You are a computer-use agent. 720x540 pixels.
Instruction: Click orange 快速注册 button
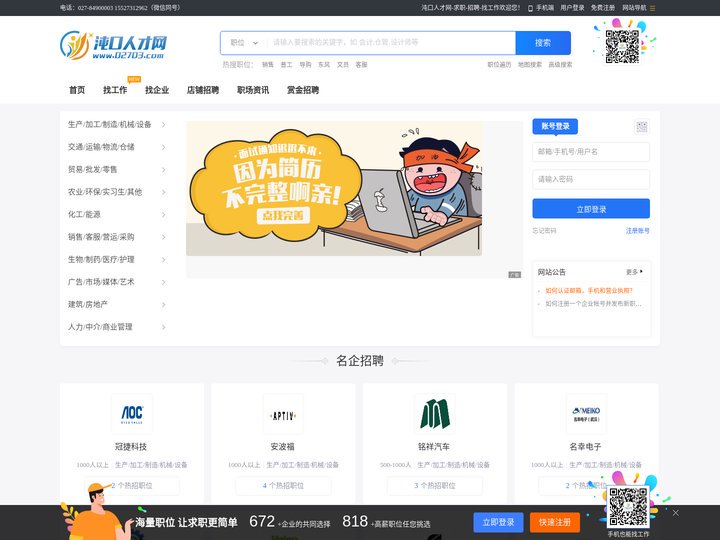coord(555,522)
